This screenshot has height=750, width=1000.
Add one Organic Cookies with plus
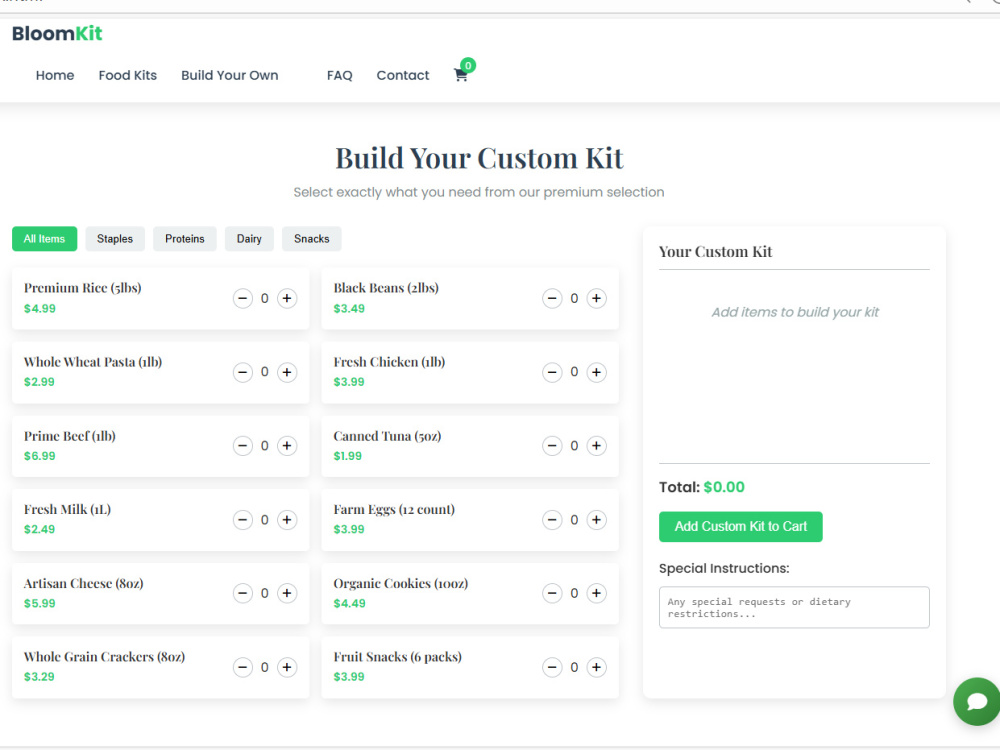pos(596,593)
